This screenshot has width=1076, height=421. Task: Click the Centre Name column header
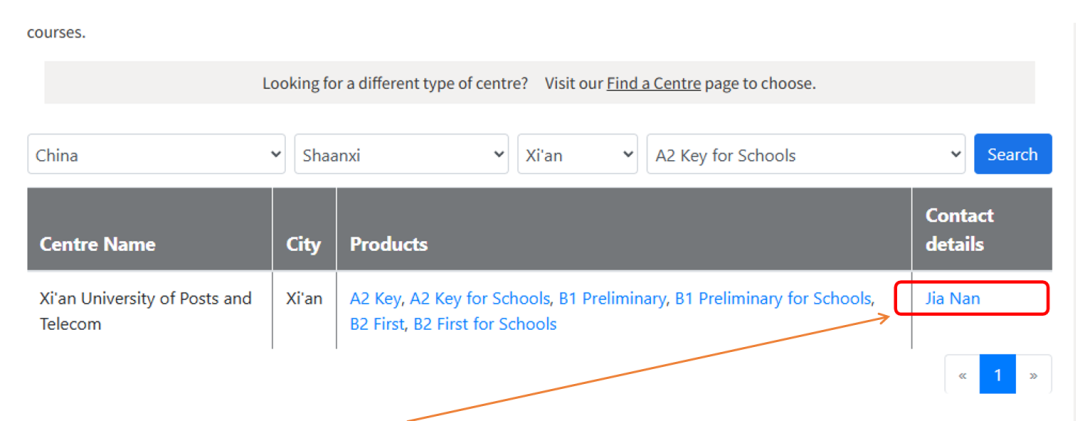click(x=98, y=244)
